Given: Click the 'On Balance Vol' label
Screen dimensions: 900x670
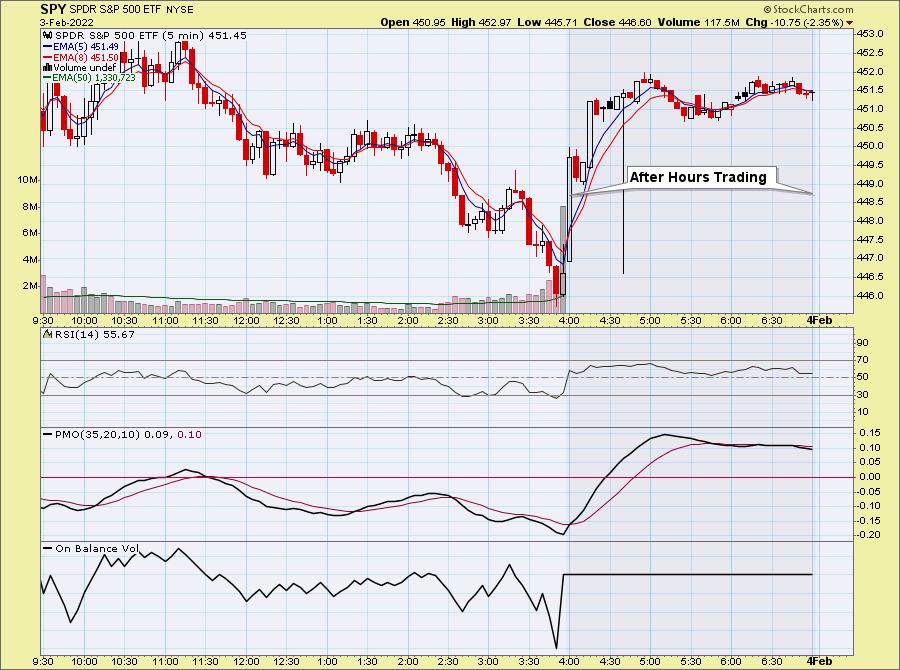Looking at the screenshot, I should coord(96,548).
